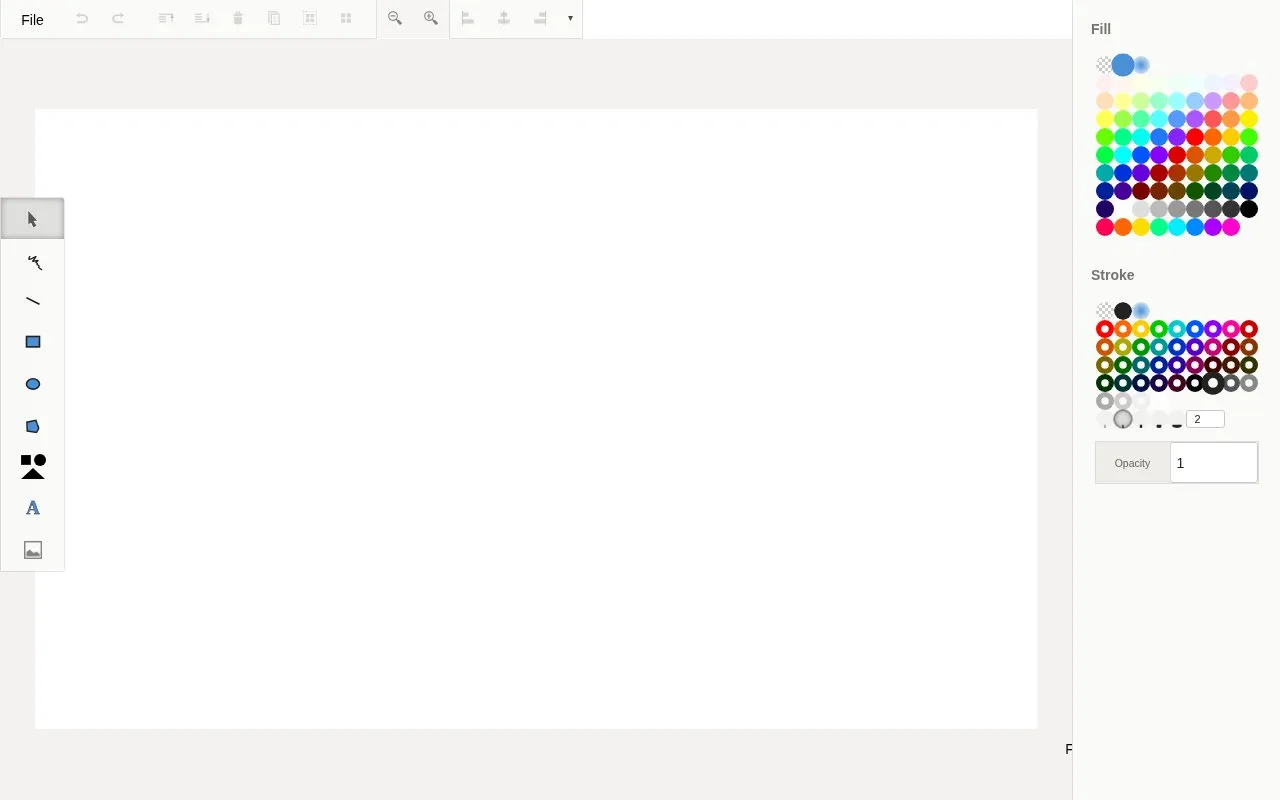Select the rectangle tool
Viewport: 1280px width, 800px height.
[33, 342]
